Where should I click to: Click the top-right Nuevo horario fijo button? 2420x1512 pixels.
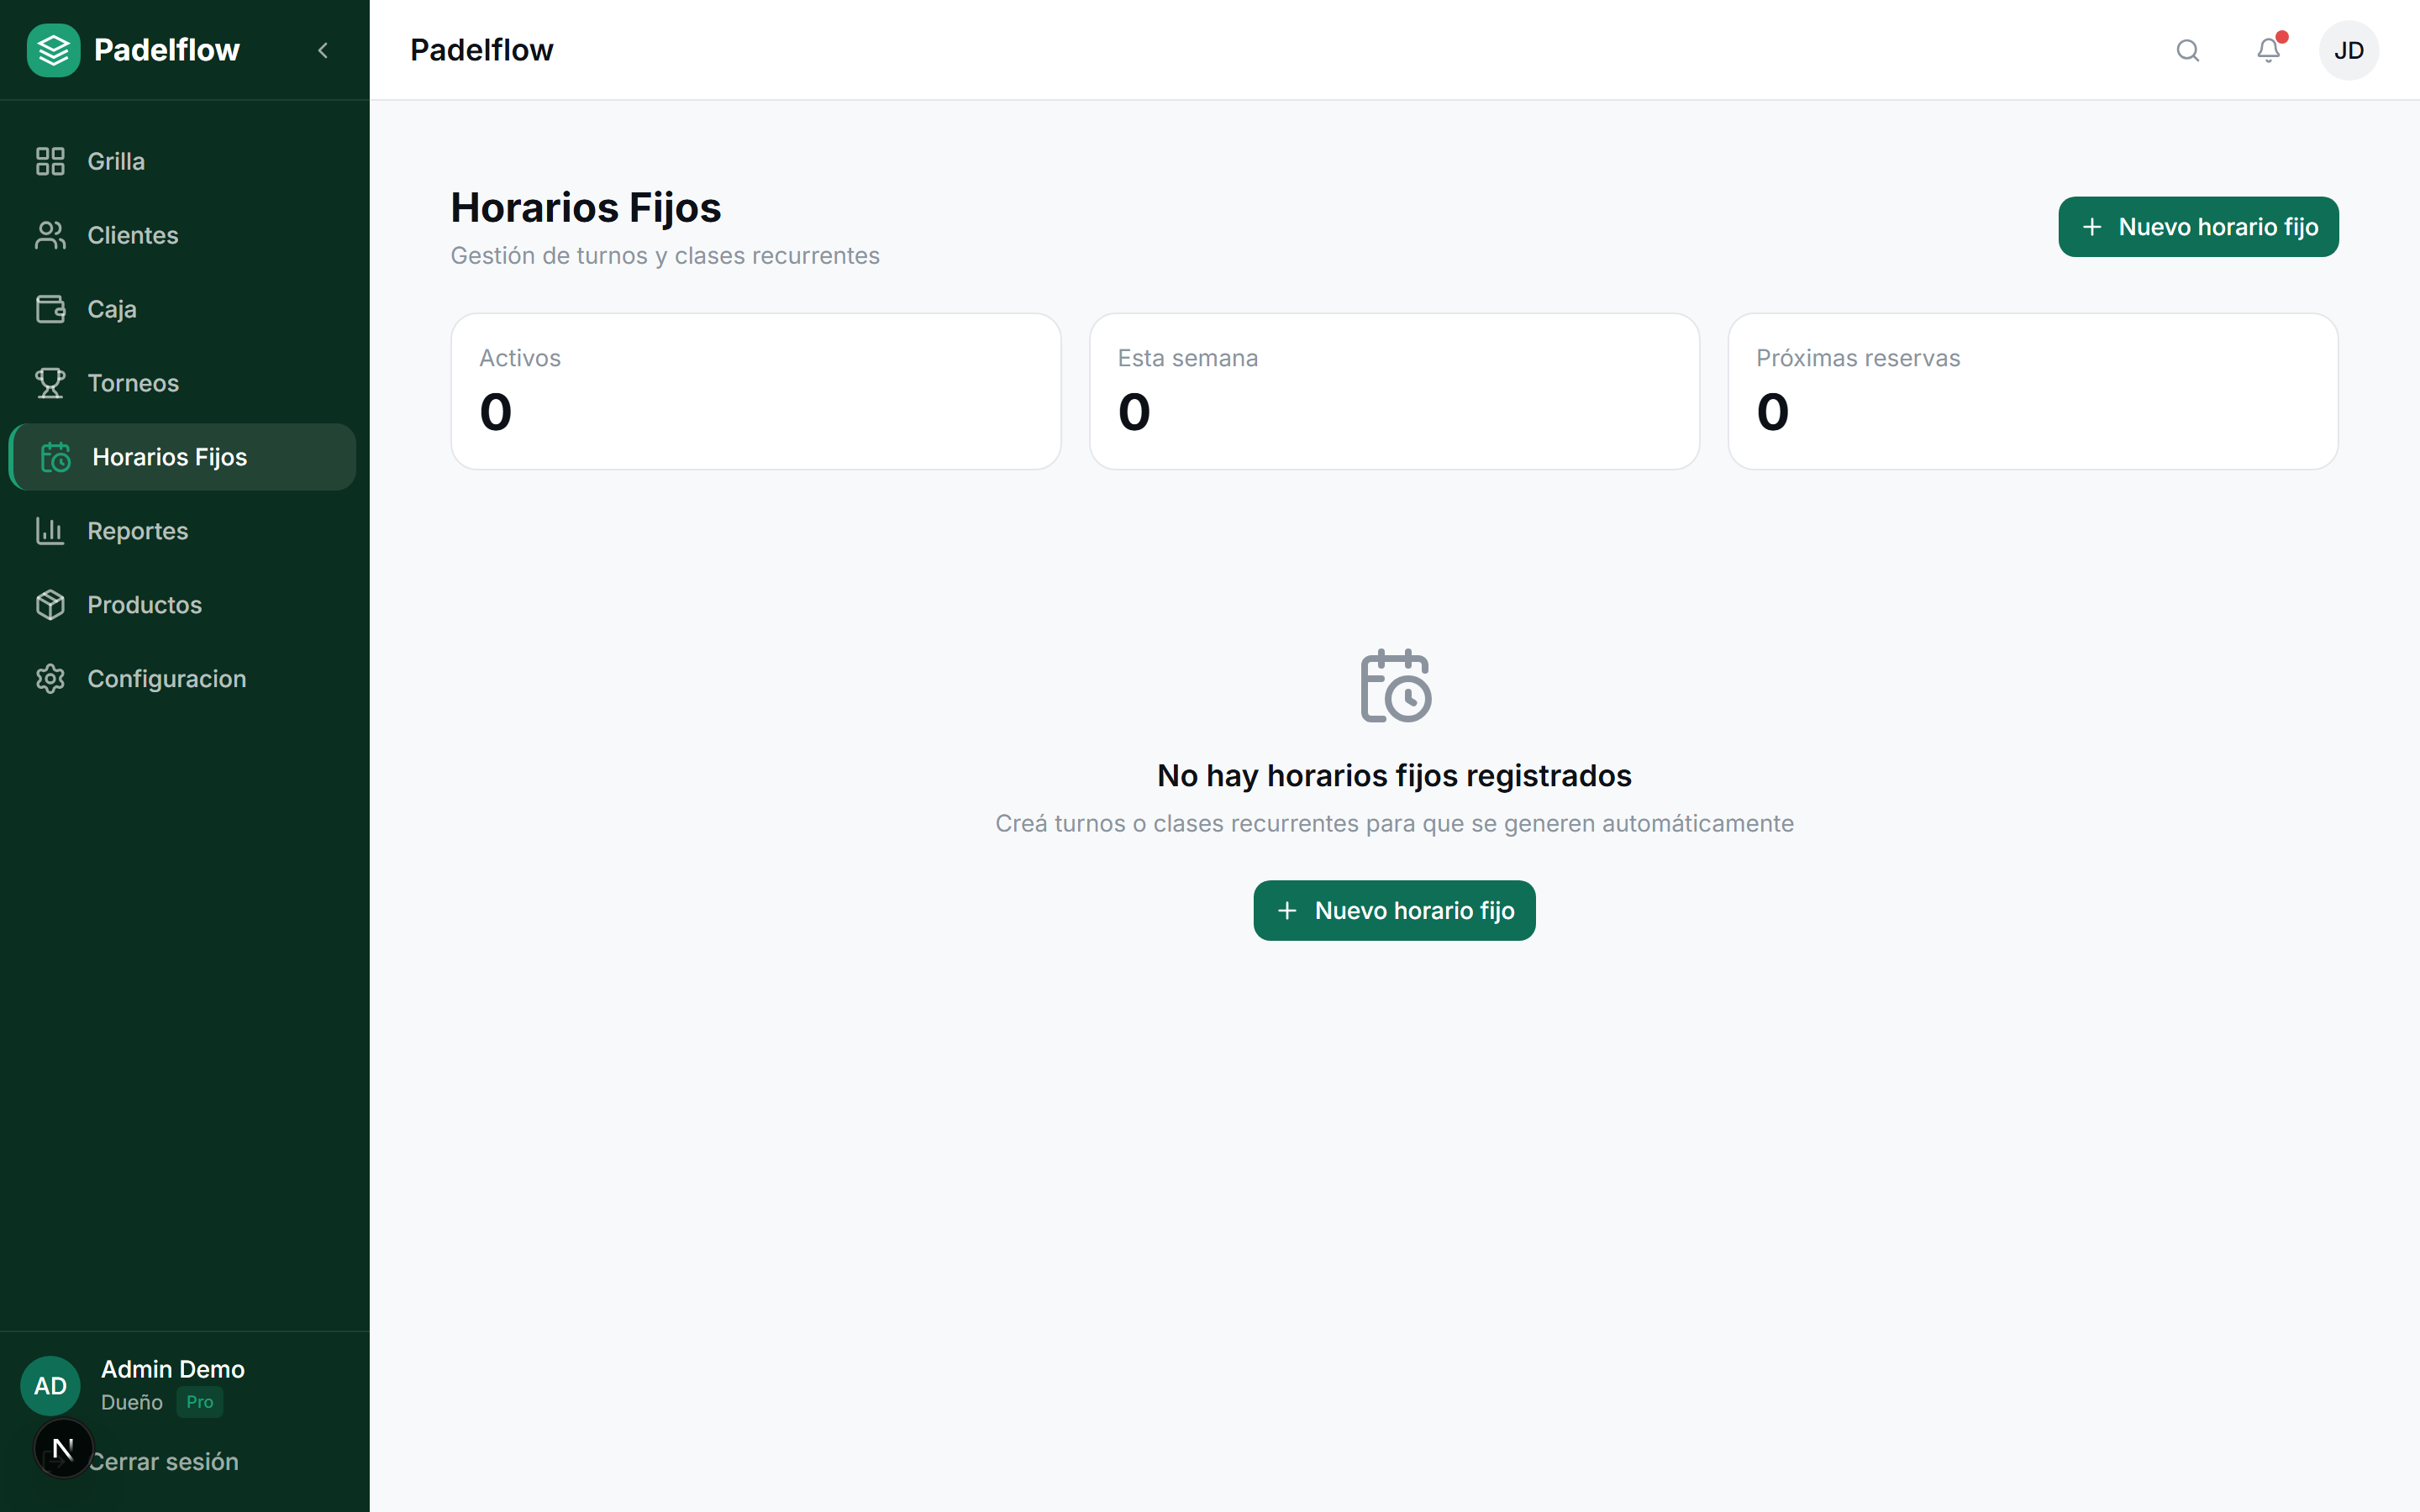pyautogui.click(x=2198, y=227)
